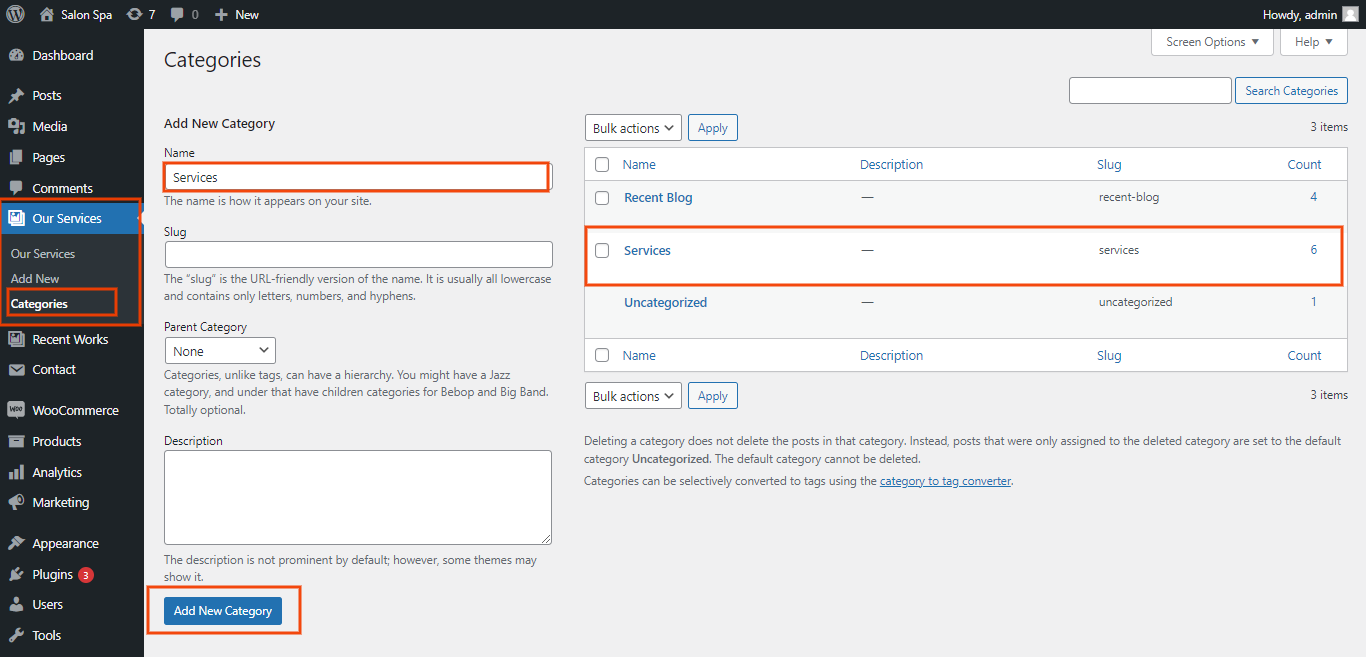Open the Appearance paintbrush icon
Screen dimensions: 1366x657
pos(16,544)
